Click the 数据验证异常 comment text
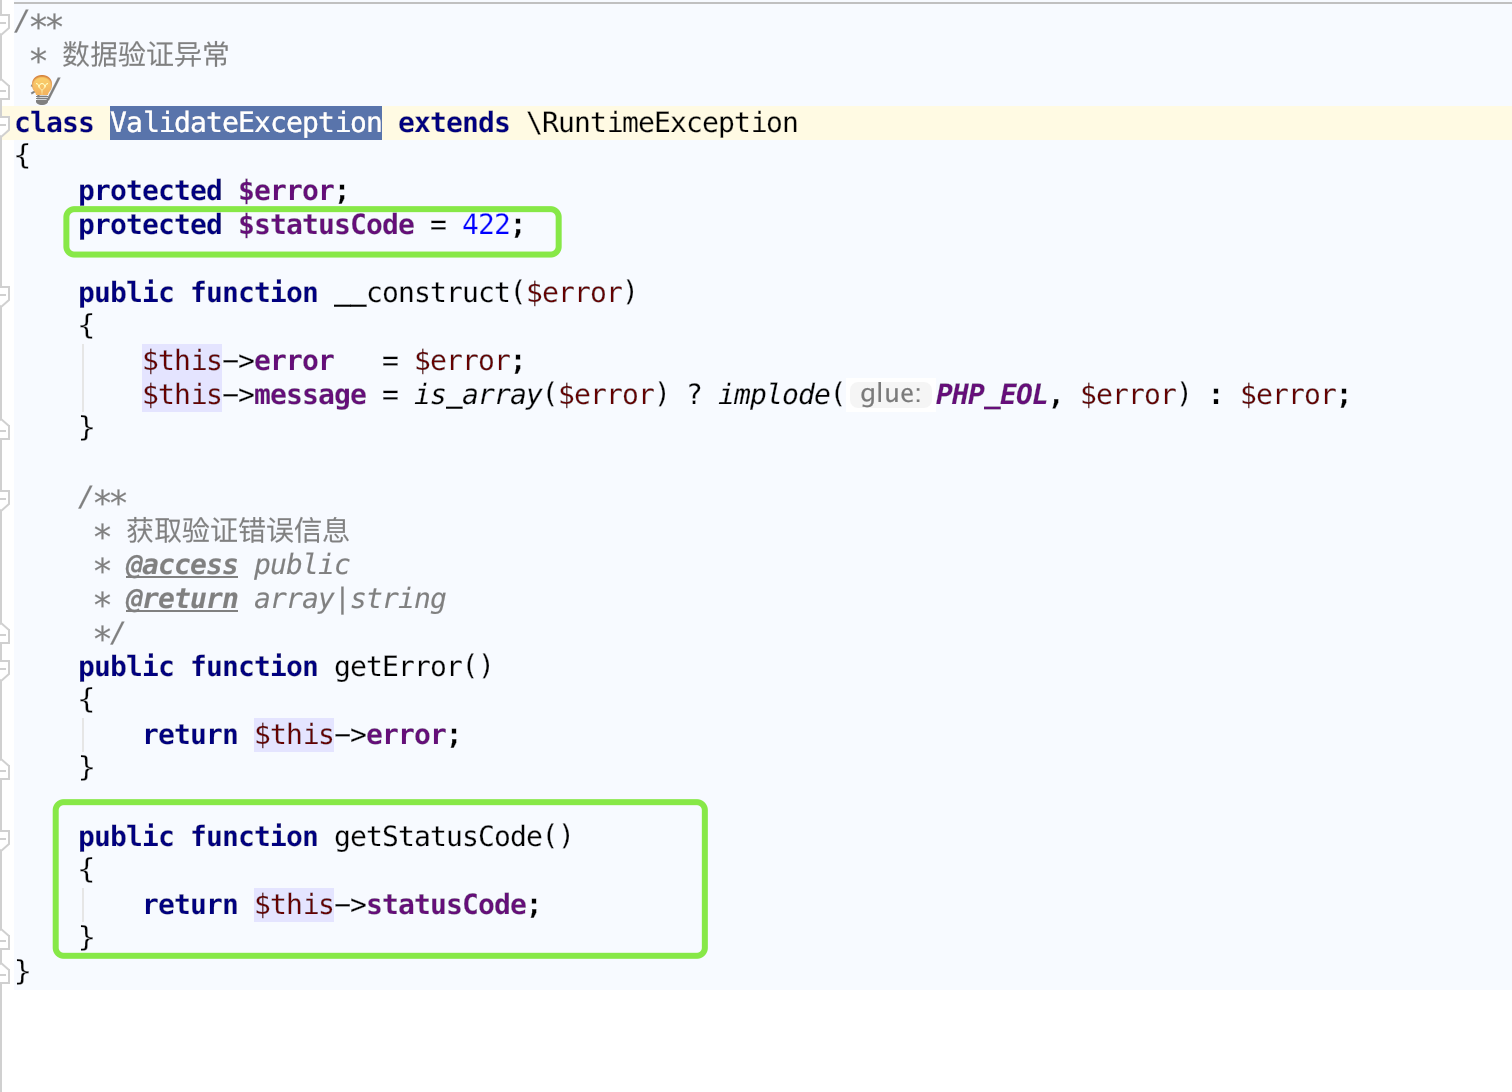The height and width of the screenshot is (1092, 1512). (146, 55)
